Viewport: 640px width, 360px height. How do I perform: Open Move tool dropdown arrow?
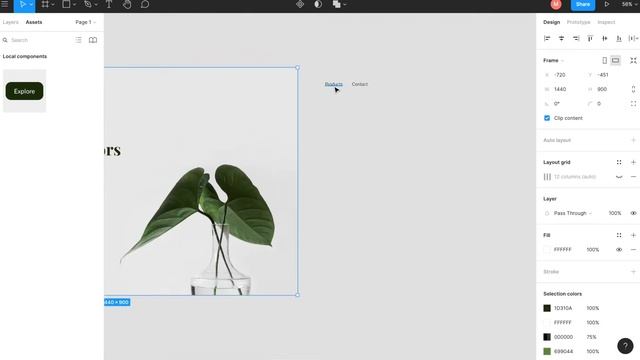coord(31,4)
